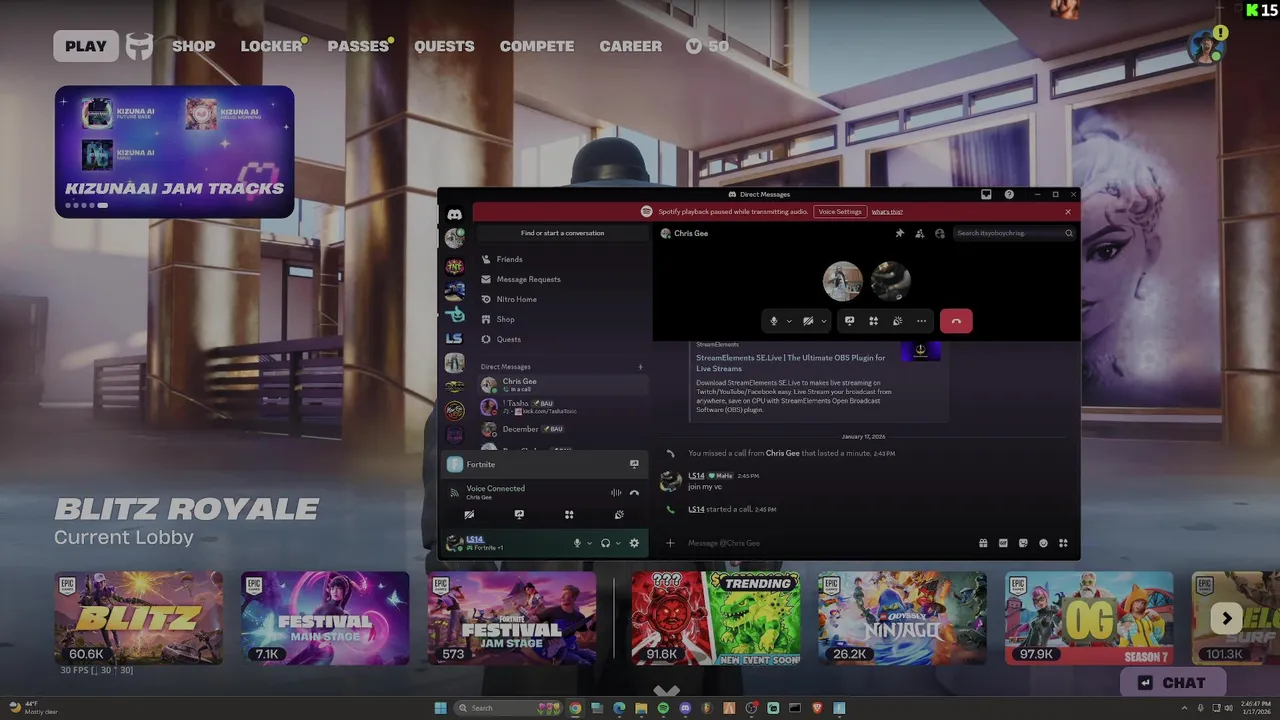Click Find or start a conversation
The height and width of the screenshot is (720, 1280).
click(562, 233)
